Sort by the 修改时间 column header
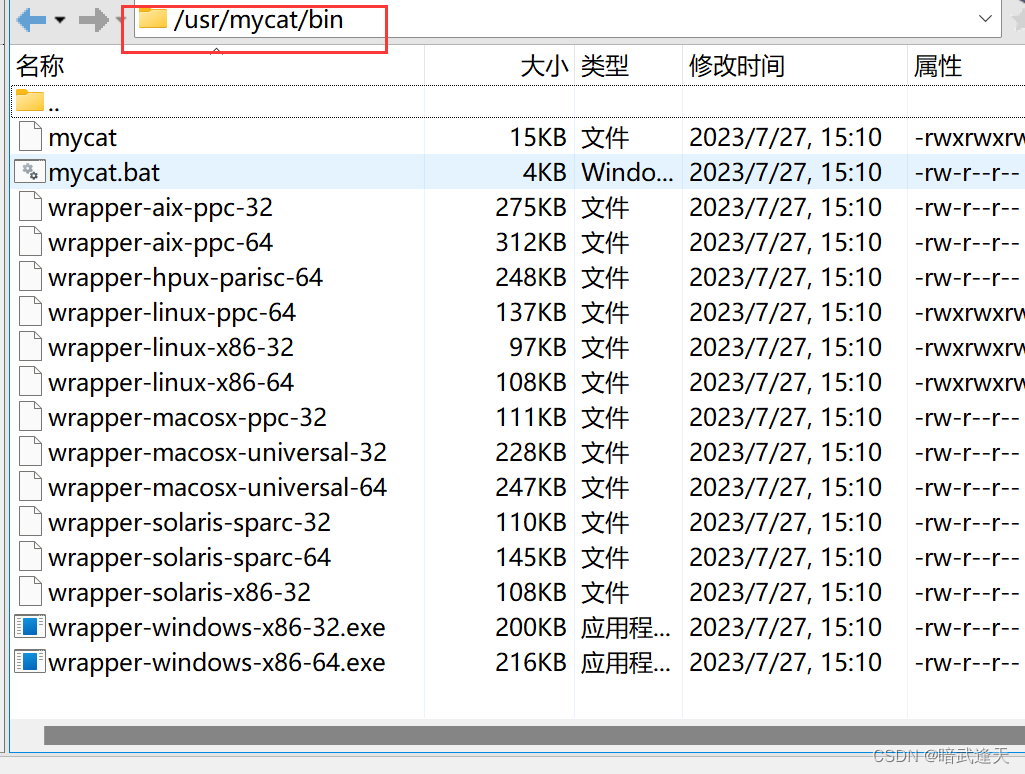The height and width of the screenshot is (774, 1025). (795, 66)
